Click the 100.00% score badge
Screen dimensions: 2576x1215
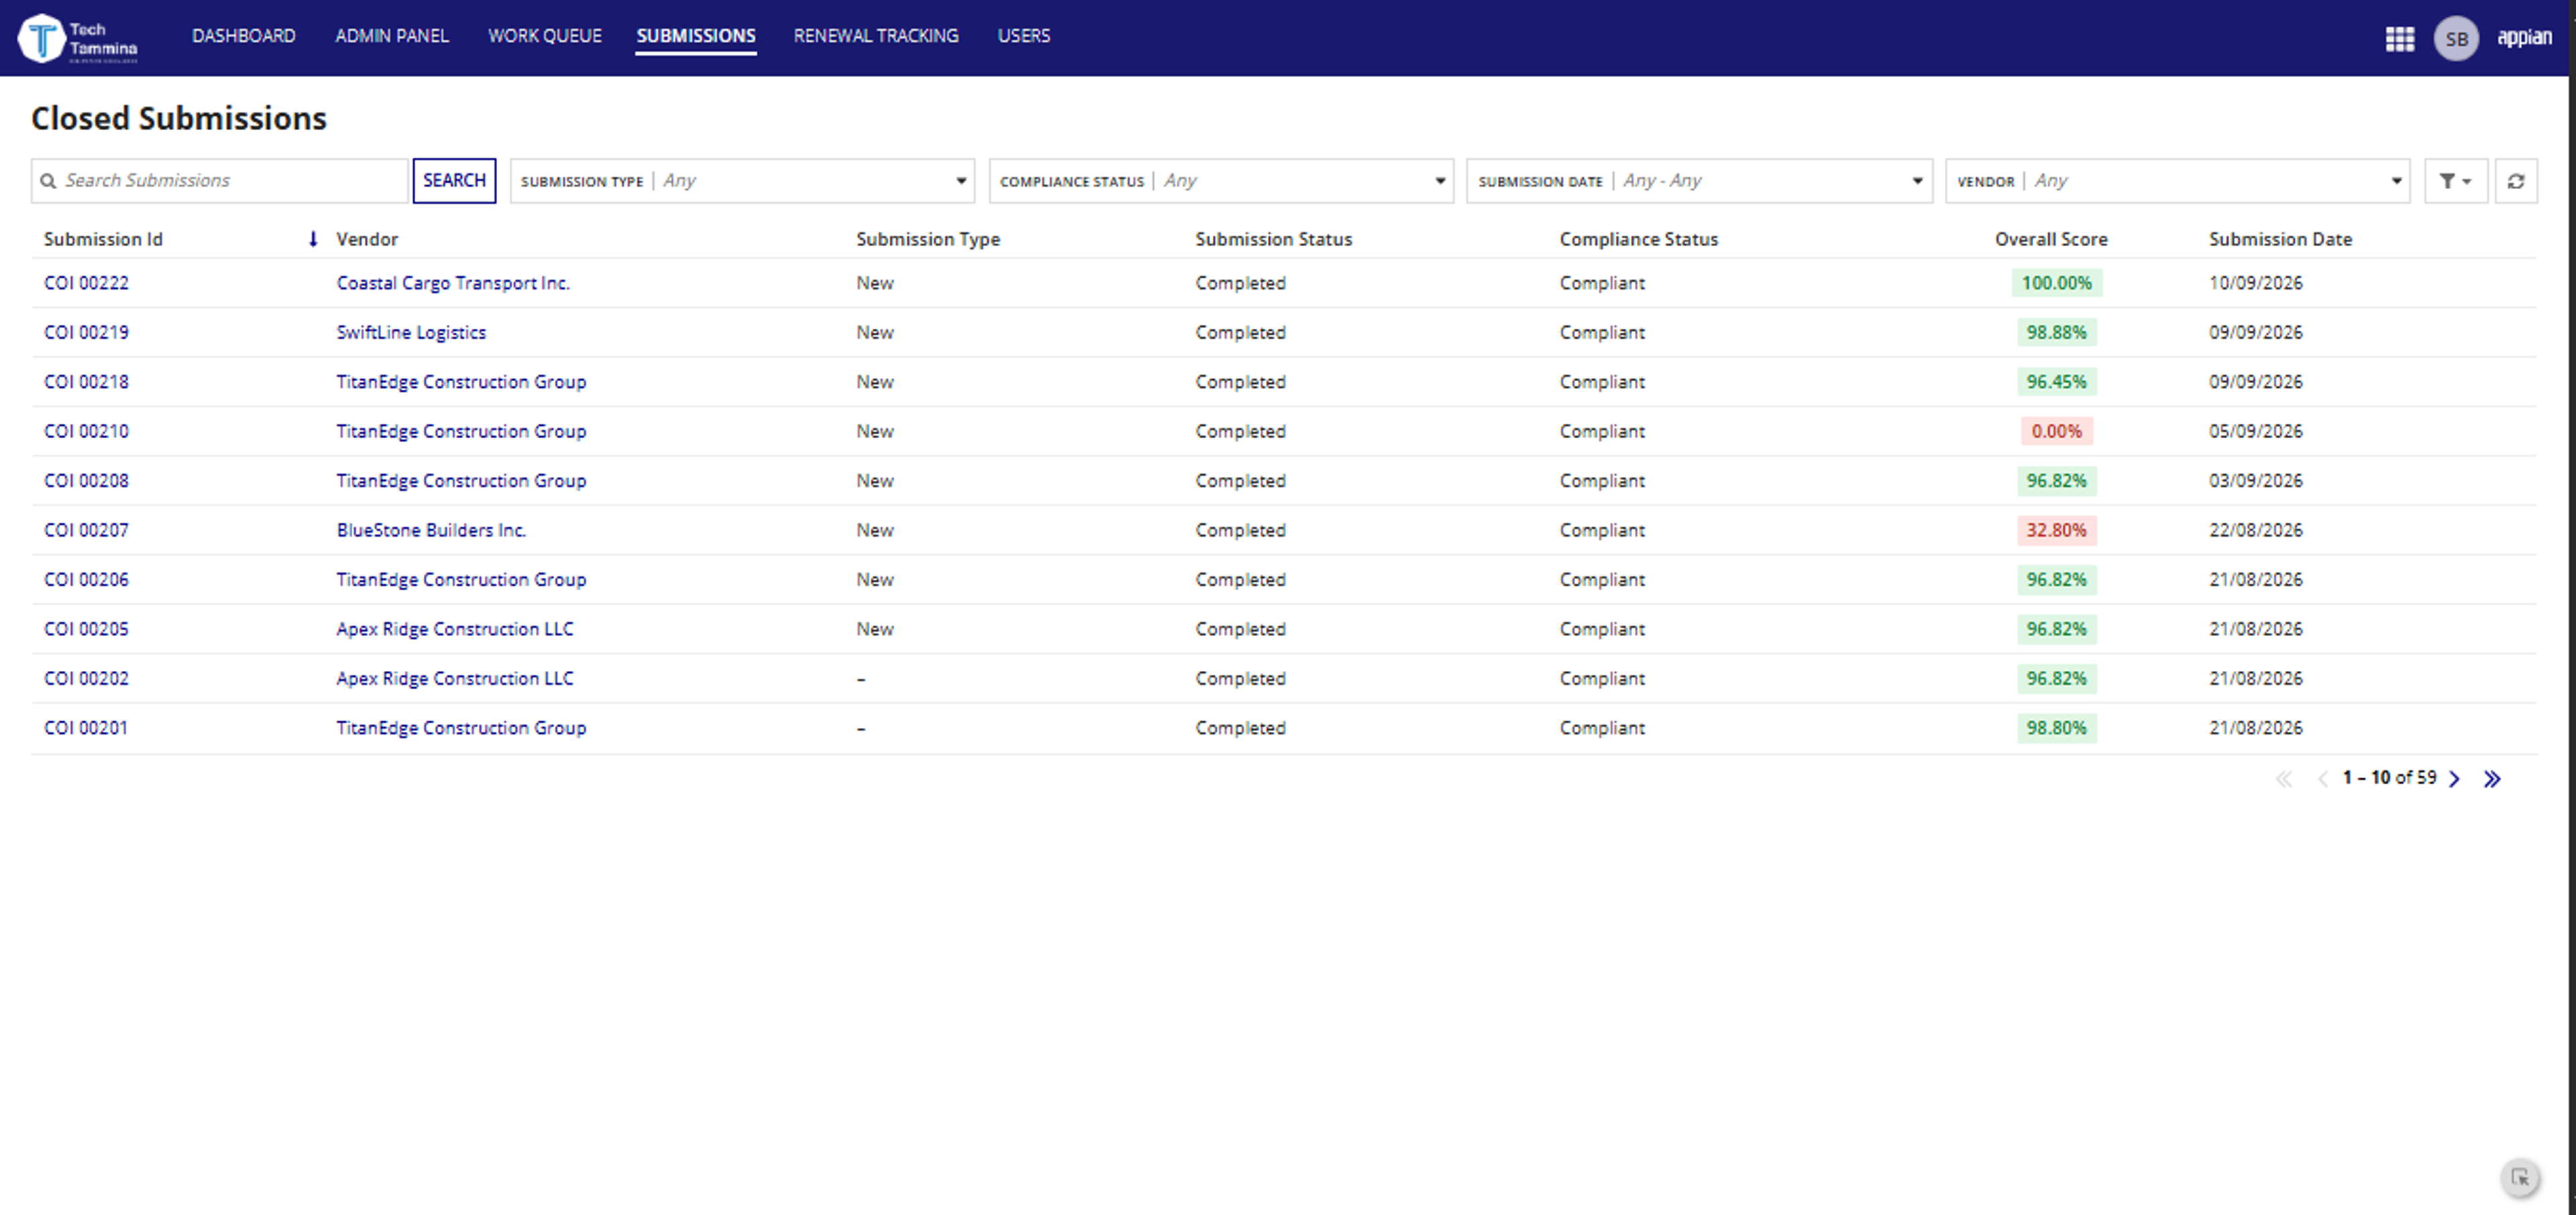point(2056,283)
